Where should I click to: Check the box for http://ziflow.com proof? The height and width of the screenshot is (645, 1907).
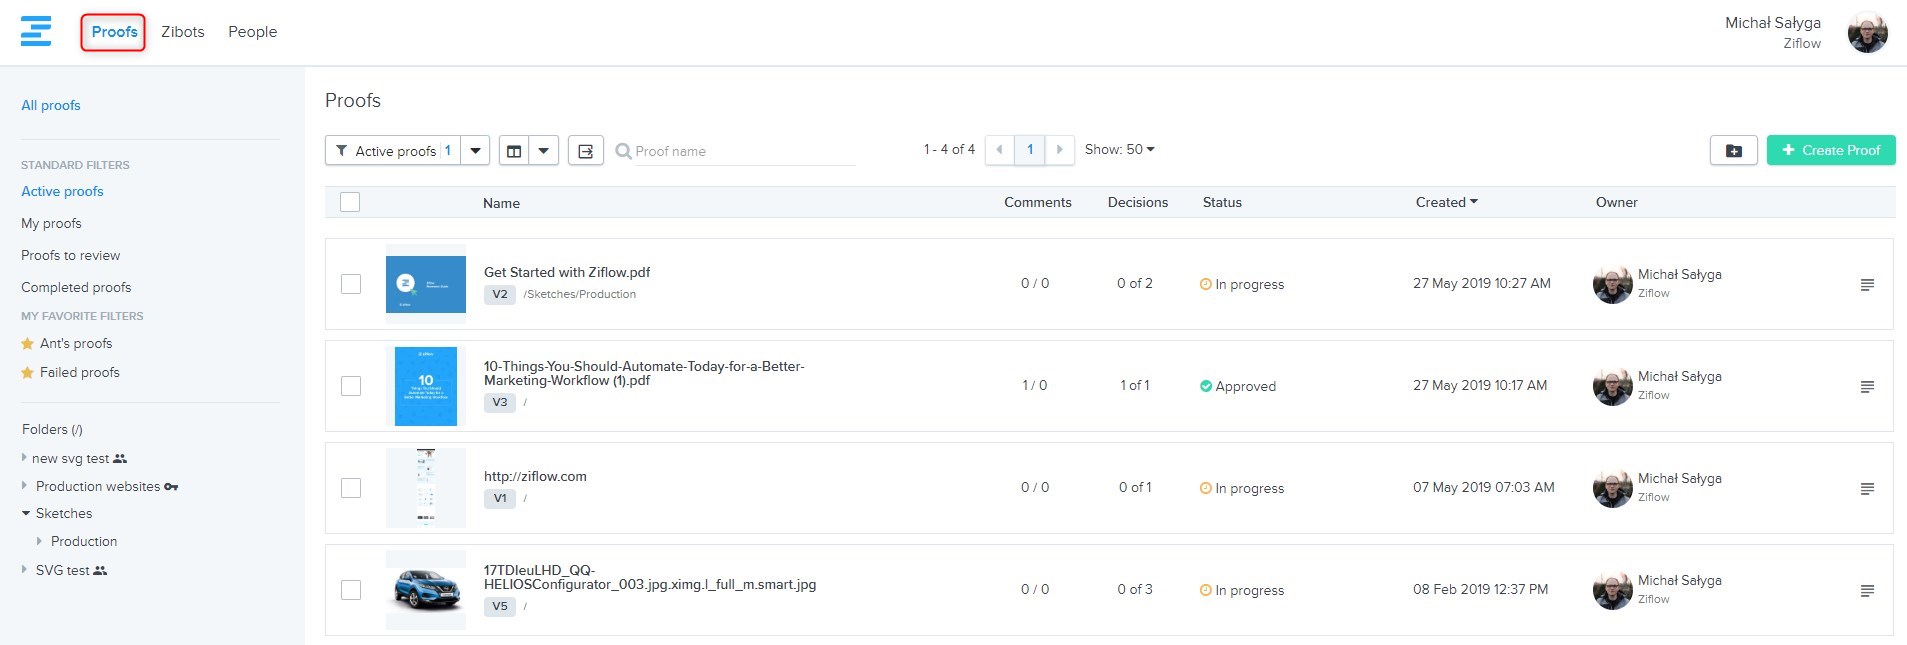tap(351, 488)
